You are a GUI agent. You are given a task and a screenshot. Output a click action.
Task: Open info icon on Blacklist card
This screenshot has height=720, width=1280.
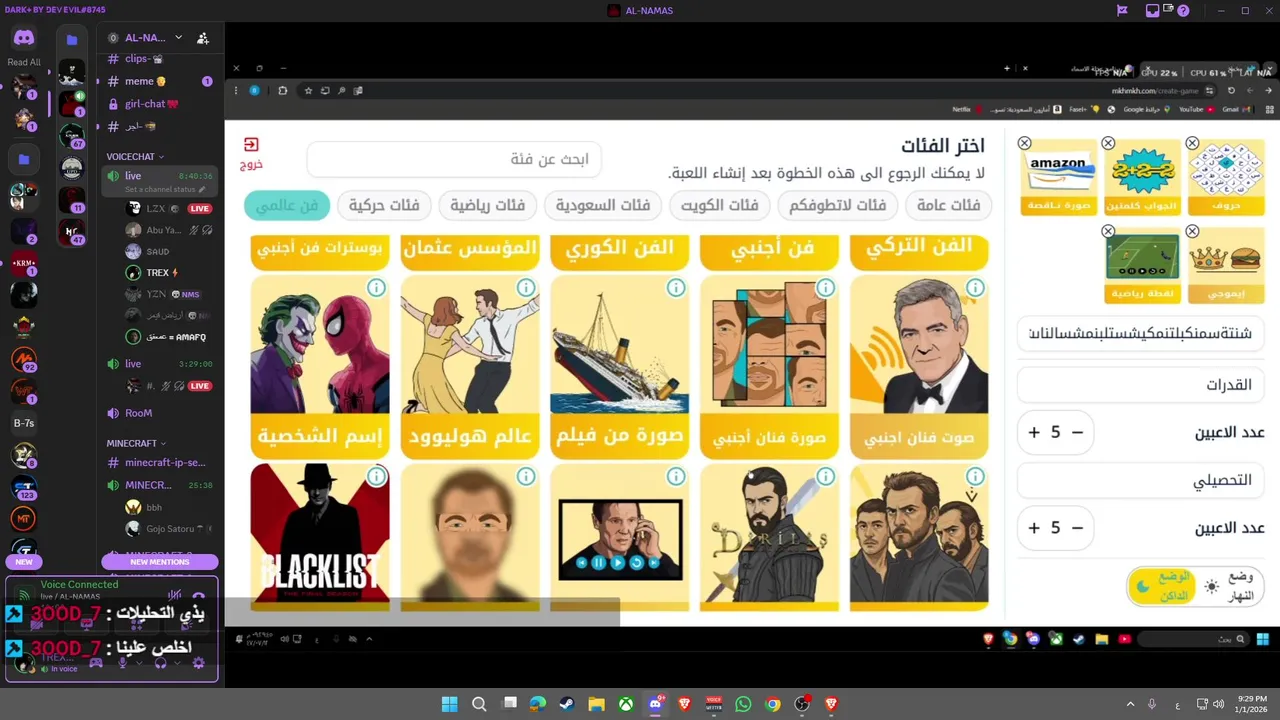[x=376, y=477]
